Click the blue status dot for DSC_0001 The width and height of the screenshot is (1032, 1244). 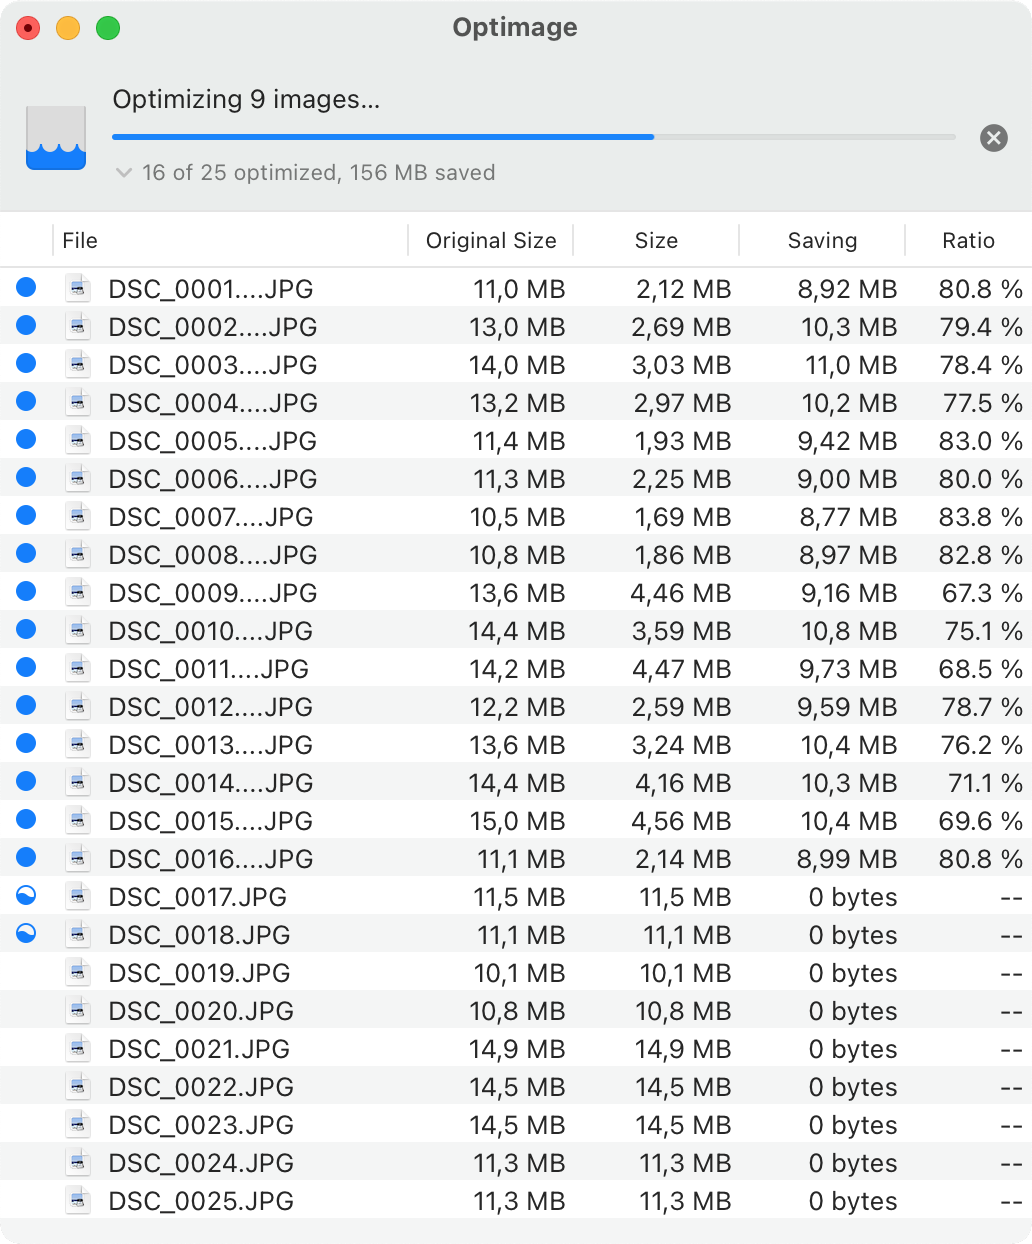pyautogui.click(x=26, y=289)
